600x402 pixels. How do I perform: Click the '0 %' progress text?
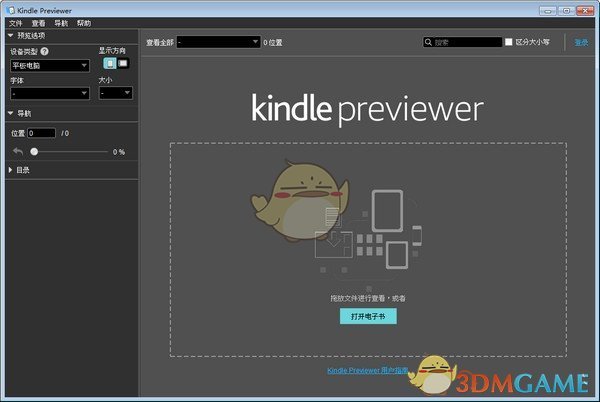click(x=119, y=152)
